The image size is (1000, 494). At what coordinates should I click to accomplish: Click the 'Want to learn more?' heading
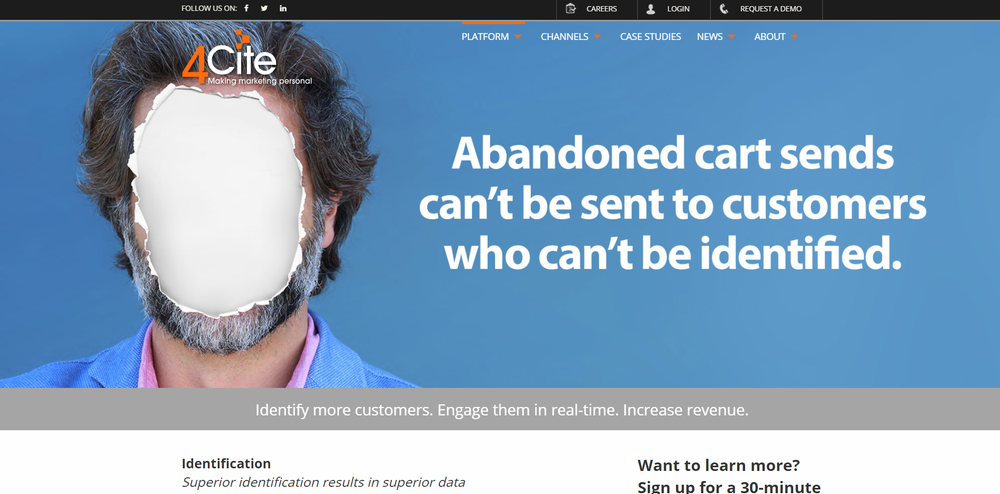tap(719, 465)
